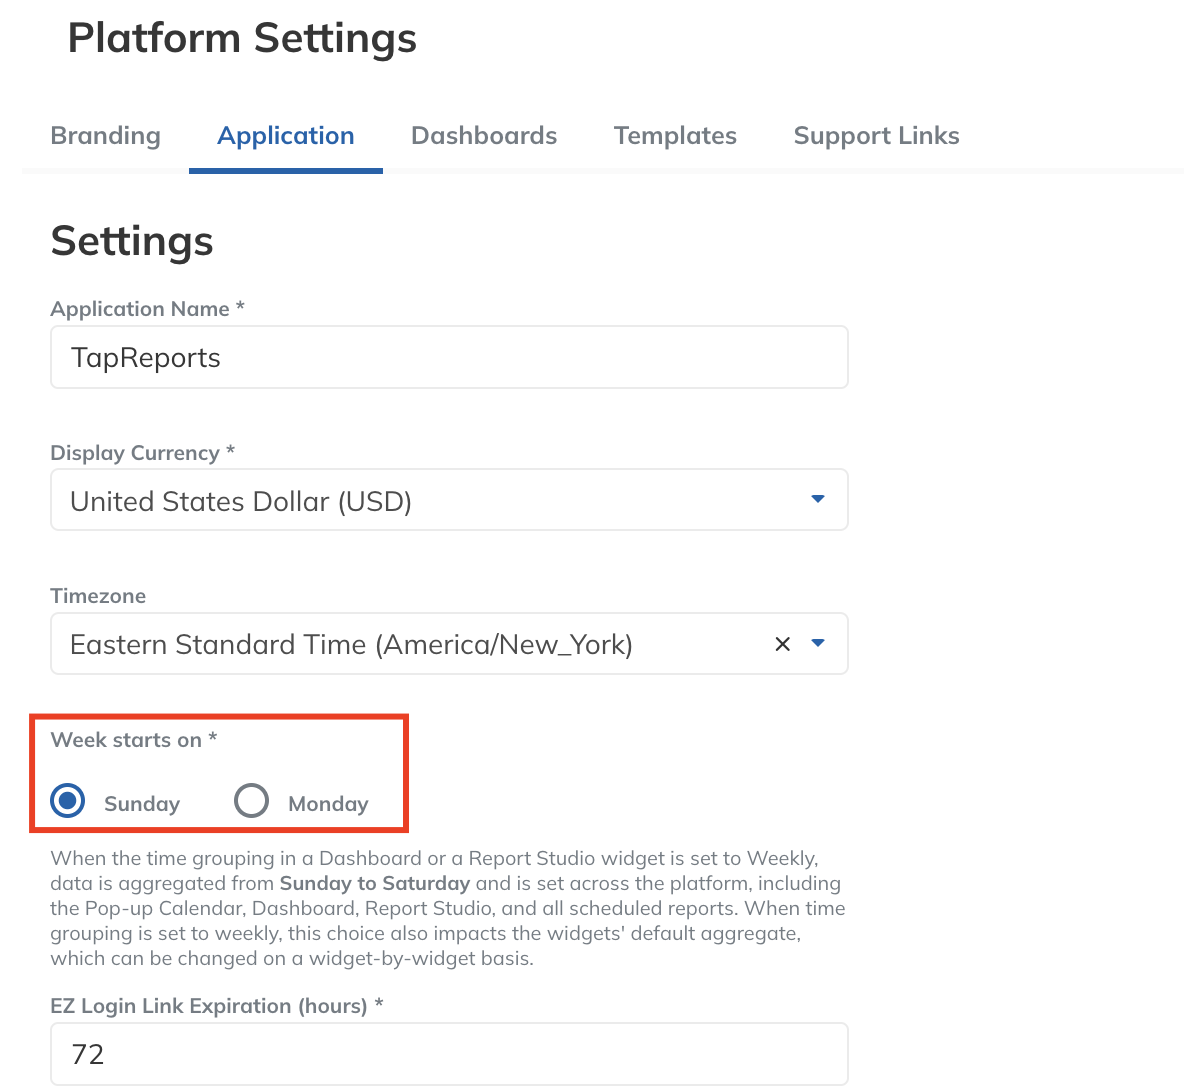Select the Application tab
Image resolution: width=1184 pixels, height=1090 pixels.
(x=285, y=136)
